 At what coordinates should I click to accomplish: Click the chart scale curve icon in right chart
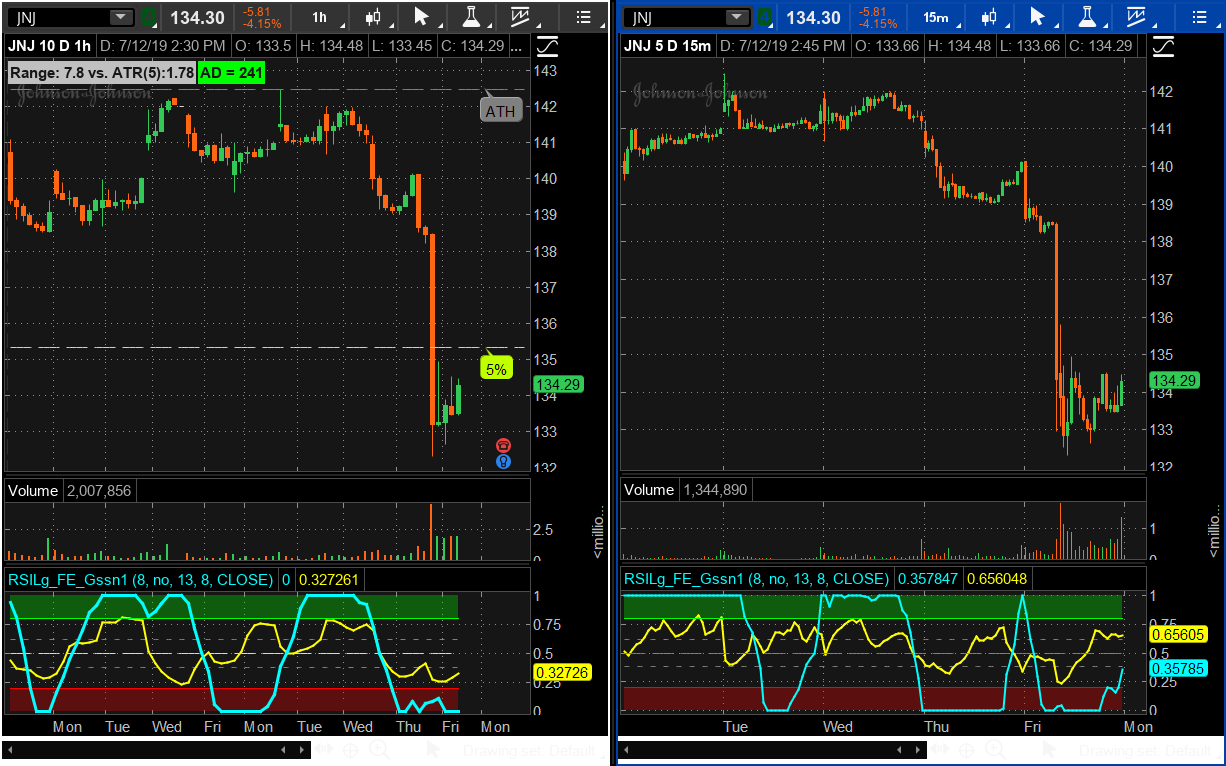1164,46
